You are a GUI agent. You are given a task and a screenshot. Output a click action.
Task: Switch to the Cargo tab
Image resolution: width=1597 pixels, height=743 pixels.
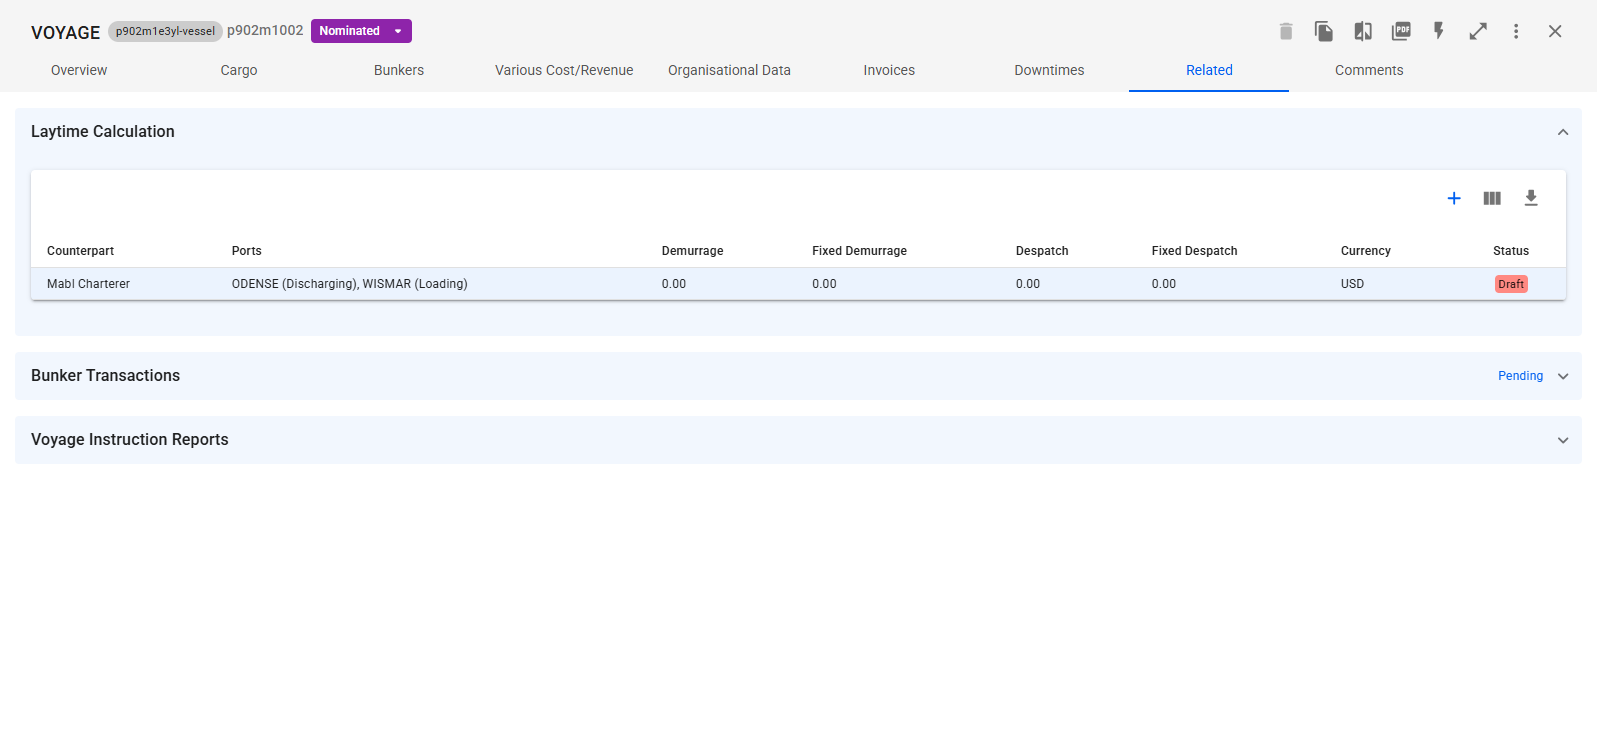[x=239, y=70]
